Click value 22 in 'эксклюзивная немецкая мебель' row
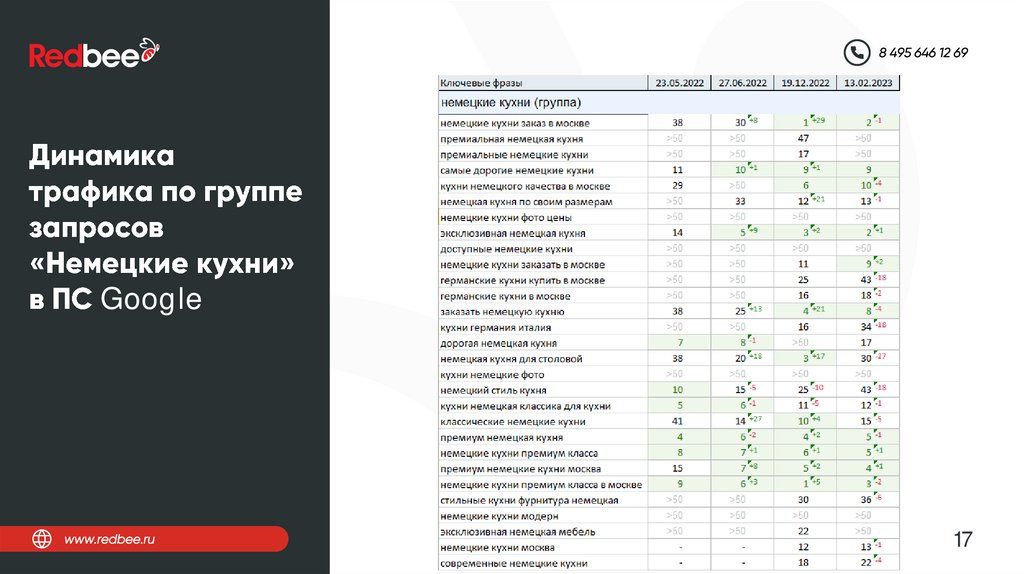Viewport: 1024px width, 574px height. [803, 531]
